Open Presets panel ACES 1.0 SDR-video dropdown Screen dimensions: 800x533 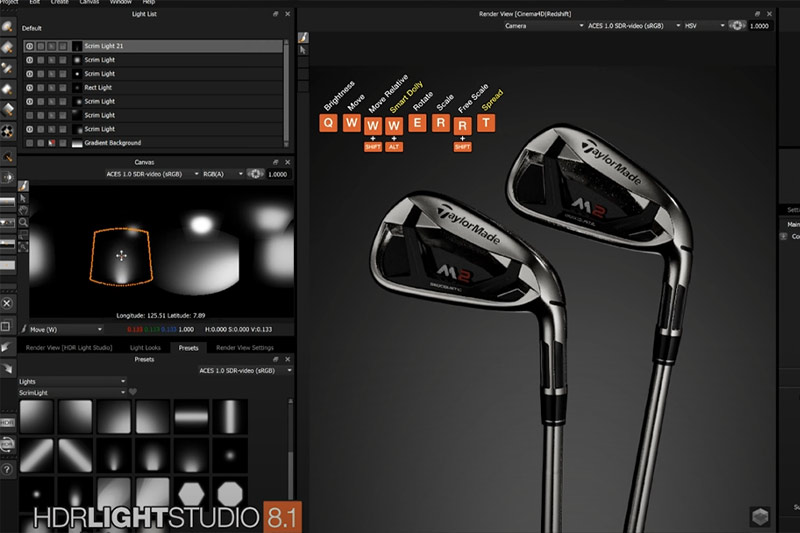[x=245, y=370]
